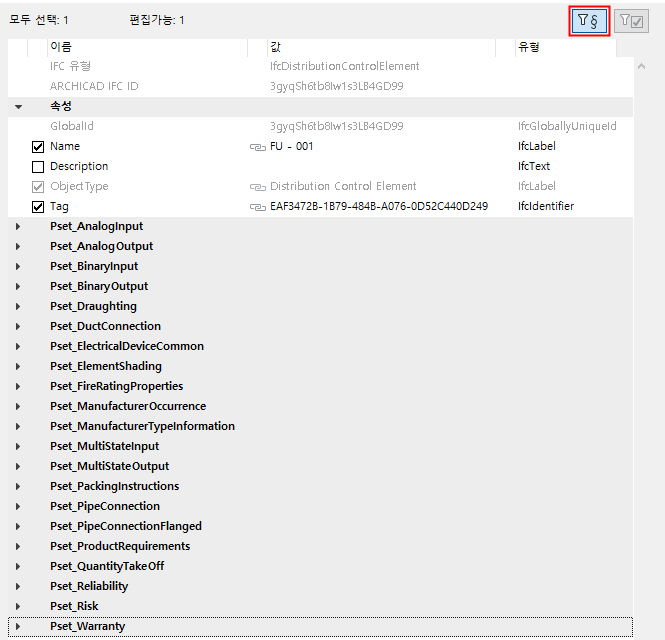665x640 pixels.
Task: Expand Pset_FireRatingProperties
Action: click(18, 386)
